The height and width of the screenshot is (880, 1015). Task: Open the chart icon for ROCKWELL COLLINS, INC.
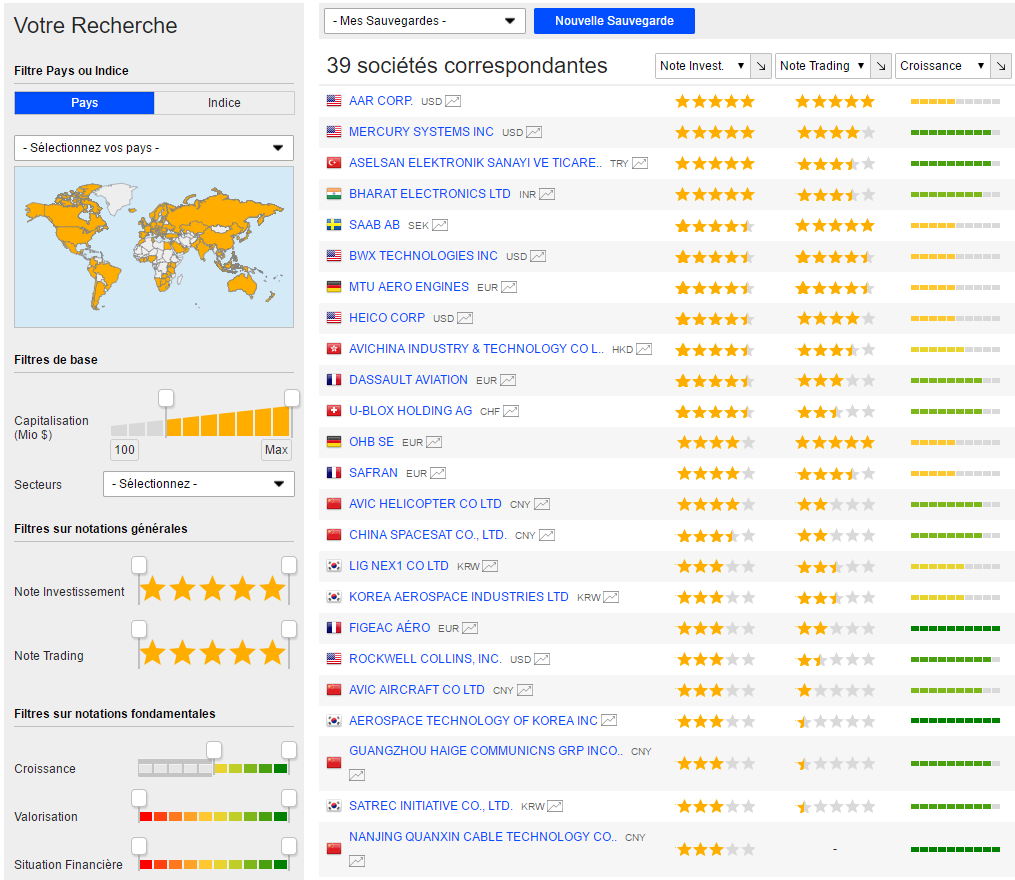542,659
